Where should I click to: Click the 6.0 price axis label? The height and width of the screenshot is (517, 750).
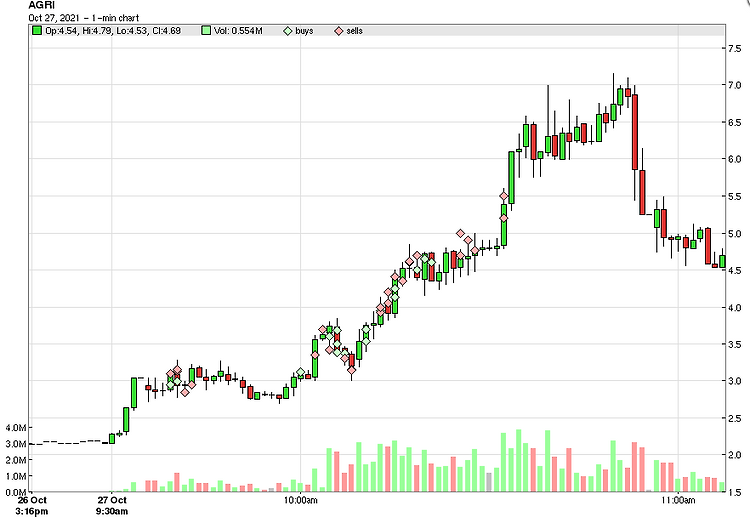coord(735,159)
